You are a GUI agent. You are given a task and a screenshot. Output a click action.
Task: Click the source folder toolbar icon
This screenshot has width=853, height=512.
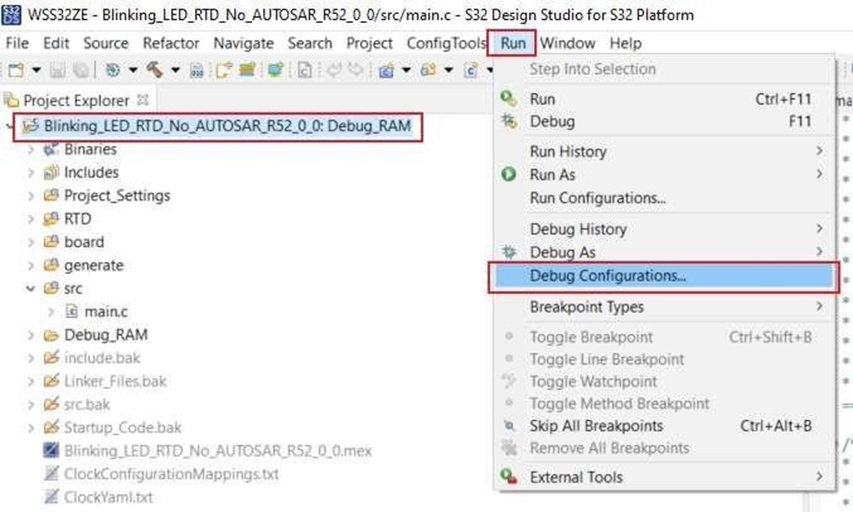pyautogui.click(x=428, y=70)
